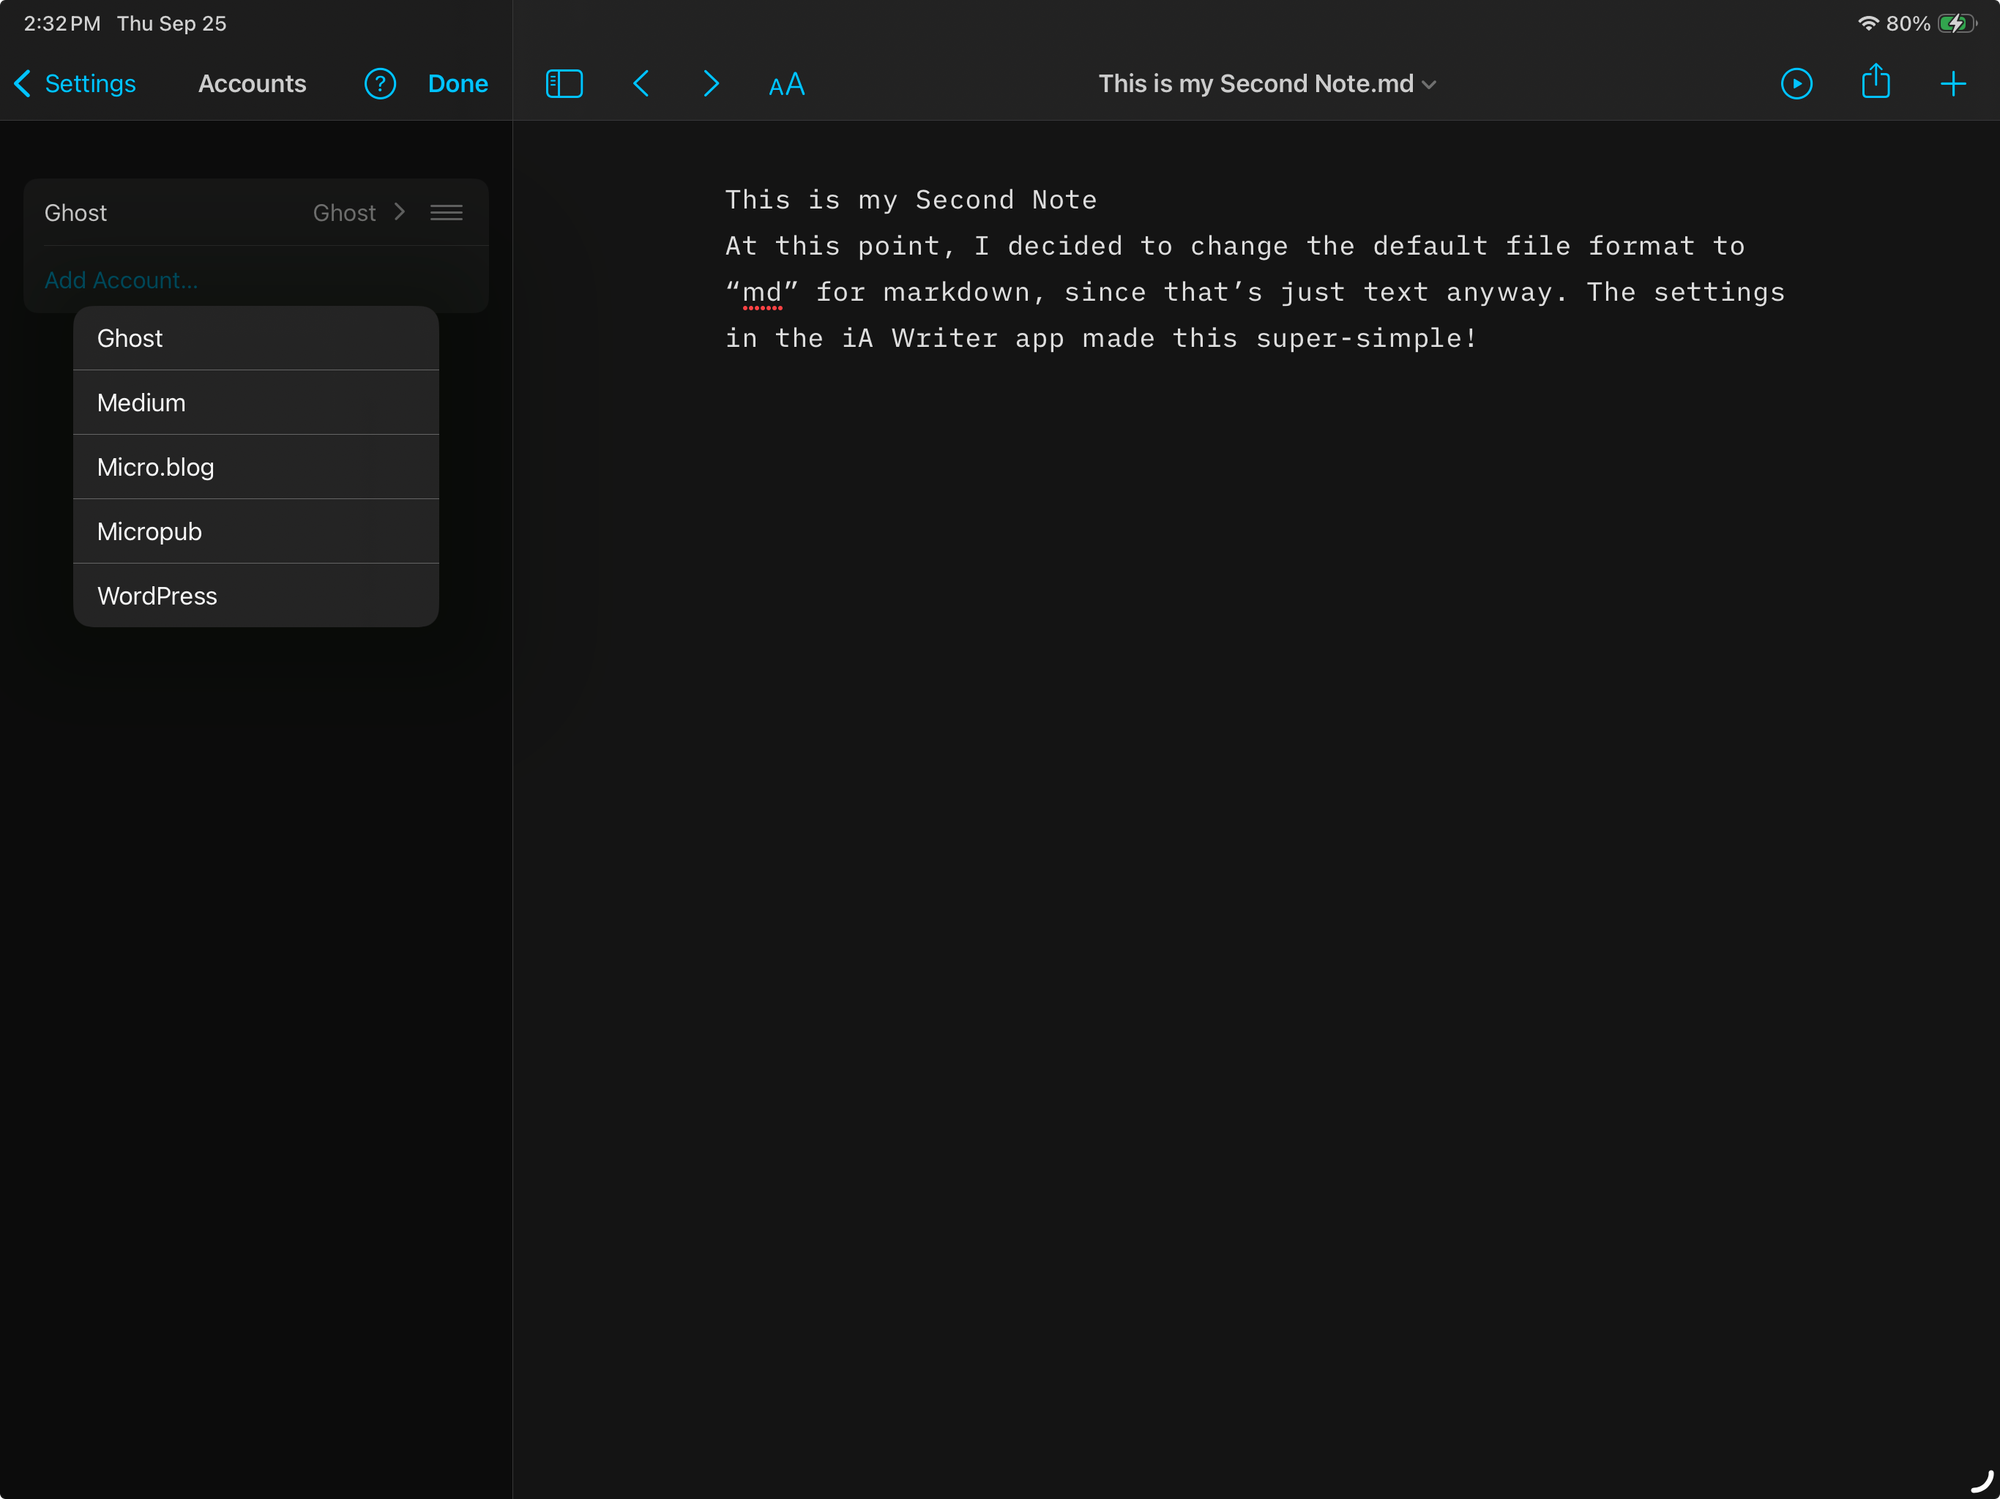Choose Ghost from account type menu
The image size is (2000, 1499).
click(256, 339)
